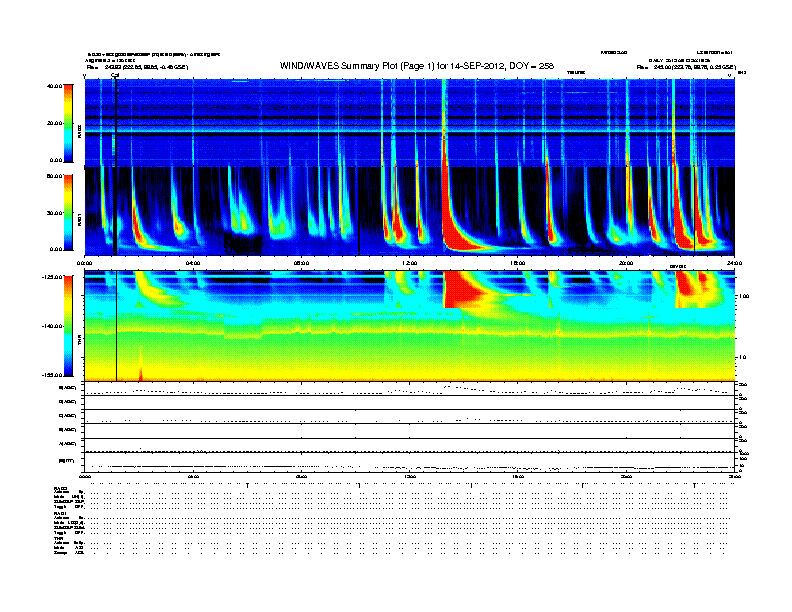Click the RAD2 intensity color bar
This screenshot has height=612, width=792.
point(68,123)
